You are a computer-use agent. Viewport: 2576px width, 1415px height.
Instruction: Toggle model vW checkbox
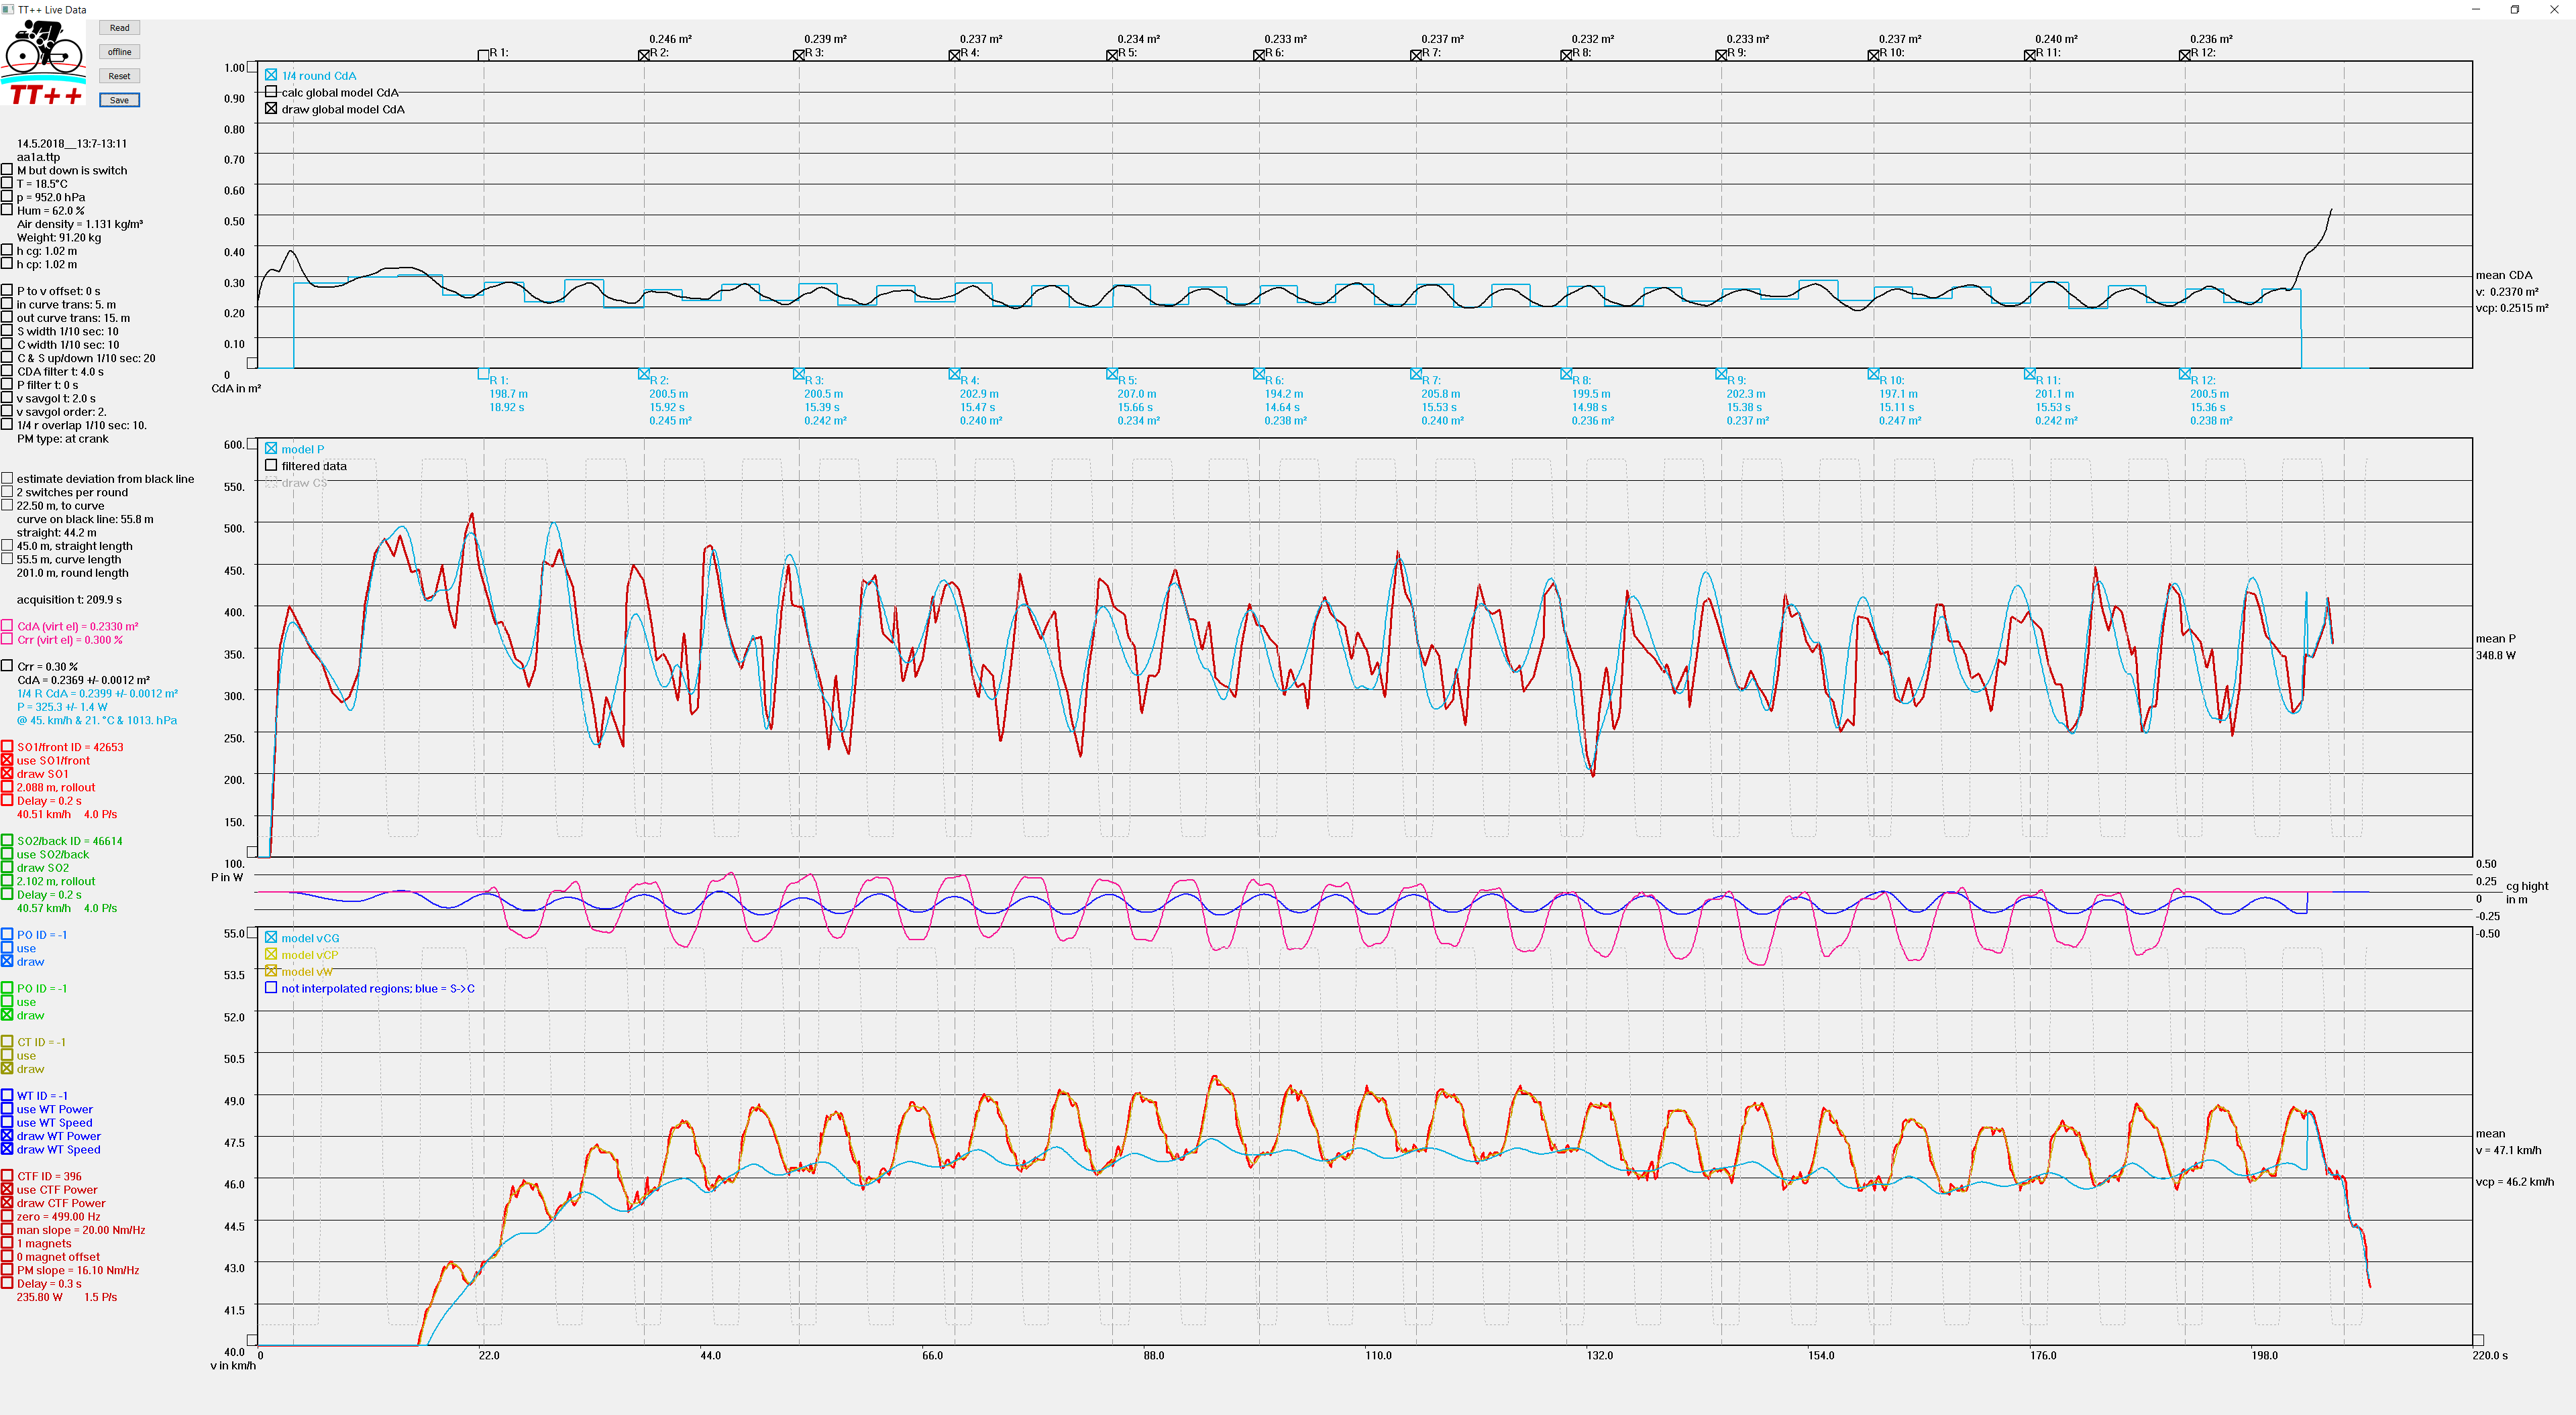tap(271, 971)
